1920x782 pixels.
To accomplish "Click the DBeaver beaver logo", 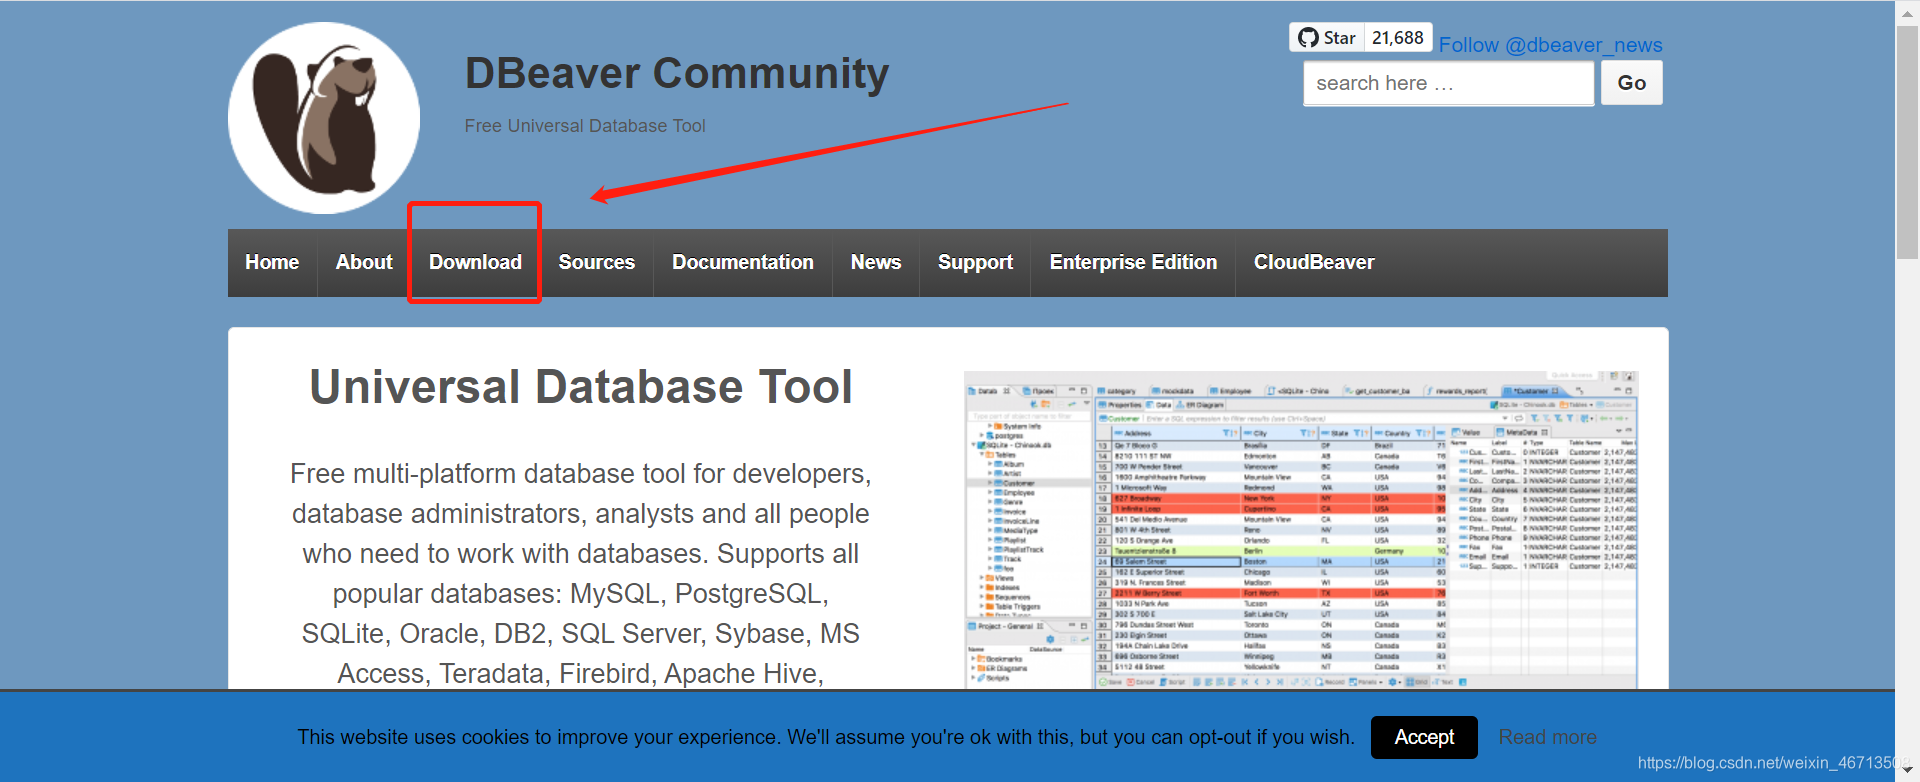I will (324, 118).
